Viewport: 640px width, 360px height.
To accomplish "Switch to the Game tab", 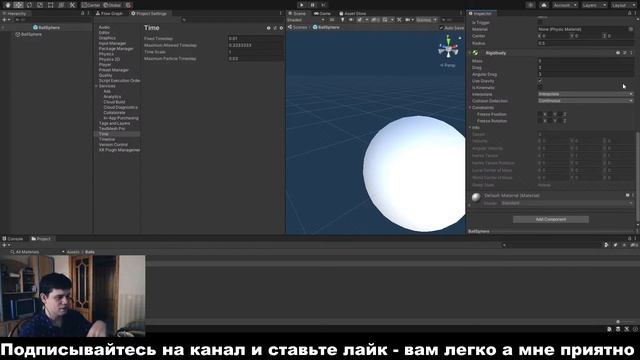I will (322, 13).
